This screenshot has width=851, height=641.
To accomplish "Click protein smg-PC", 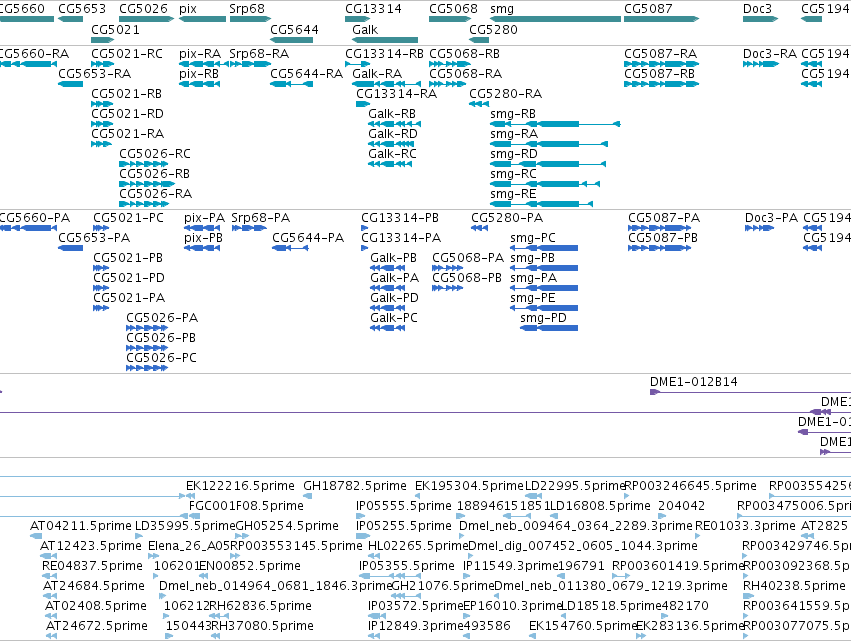I will tap(544, 248).
